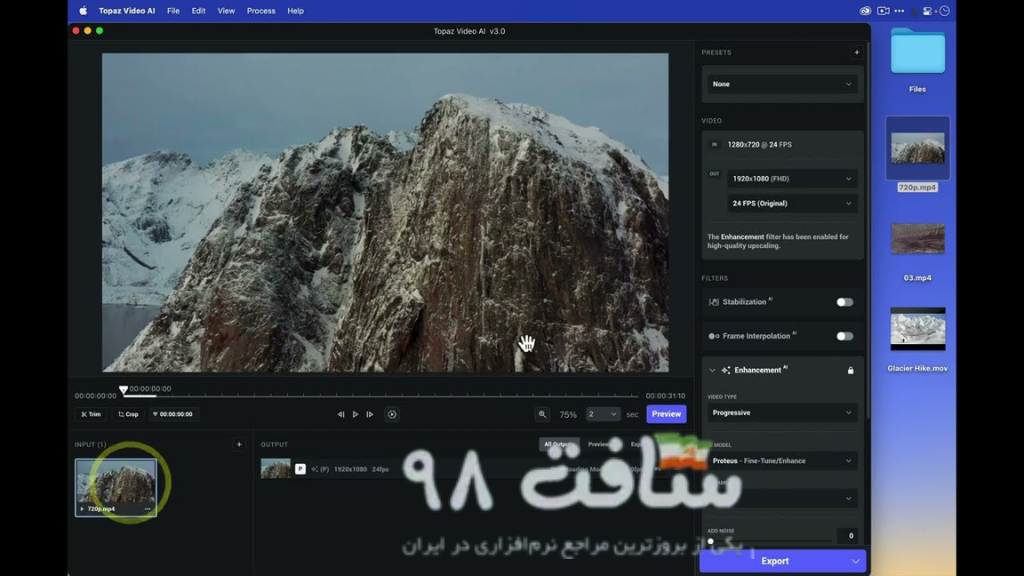Viewport: 1024px width, 576px height.
Task: Add a new input with plus icon
Action: coord(239,444)
